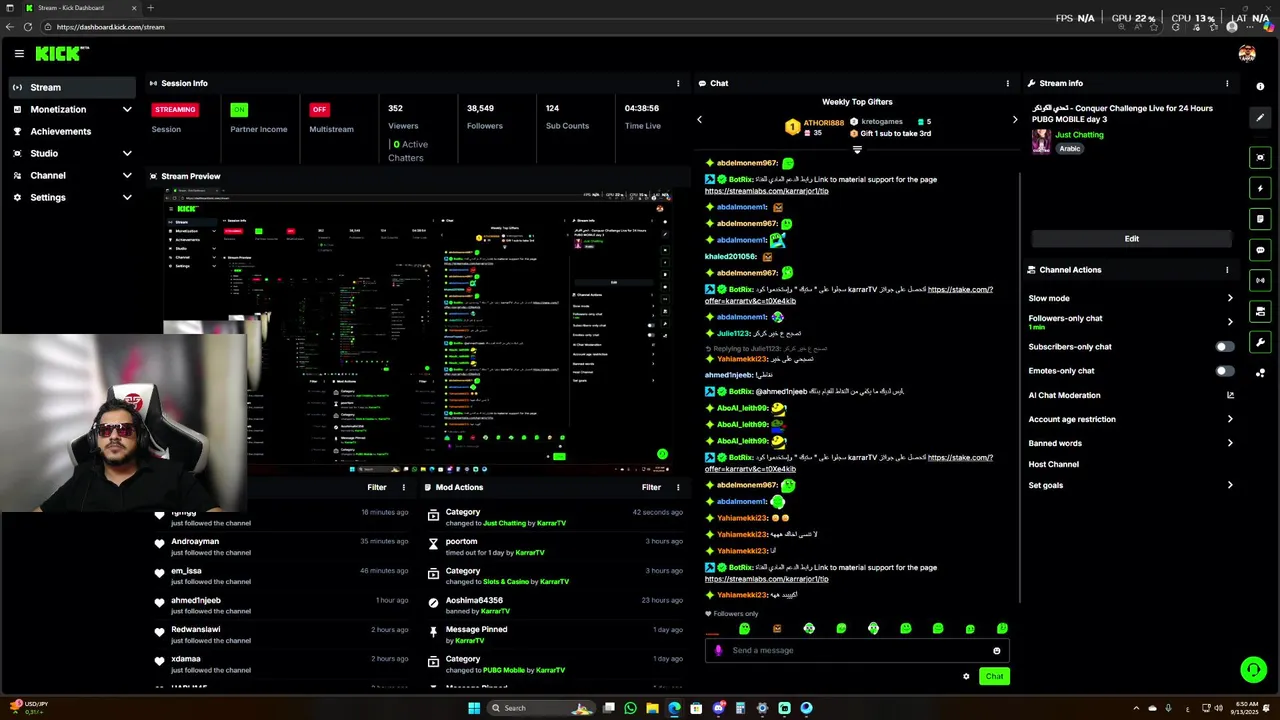Screen dimensions: 1280x720
Task: Click in the Send a message field
Action: pyautogui.click(x=857, y=650)
